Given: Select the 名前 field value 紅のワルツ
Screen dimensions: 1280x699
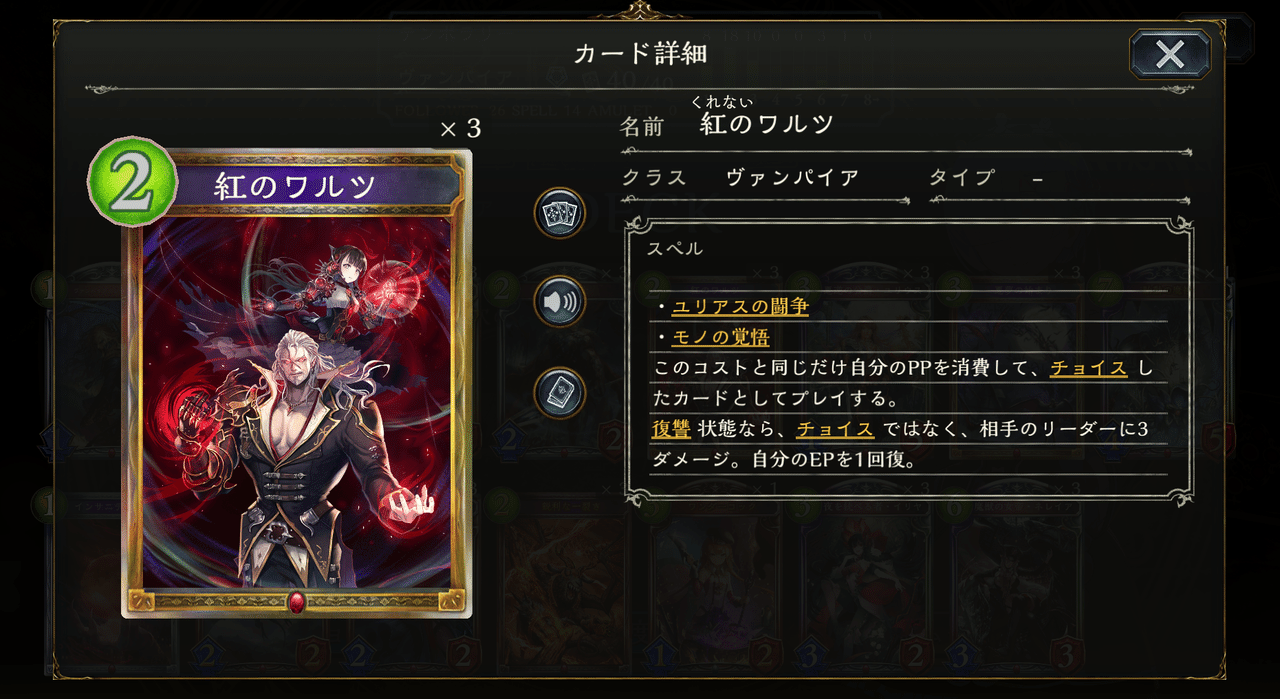Looking at the screenshot, I should [767, 124].
